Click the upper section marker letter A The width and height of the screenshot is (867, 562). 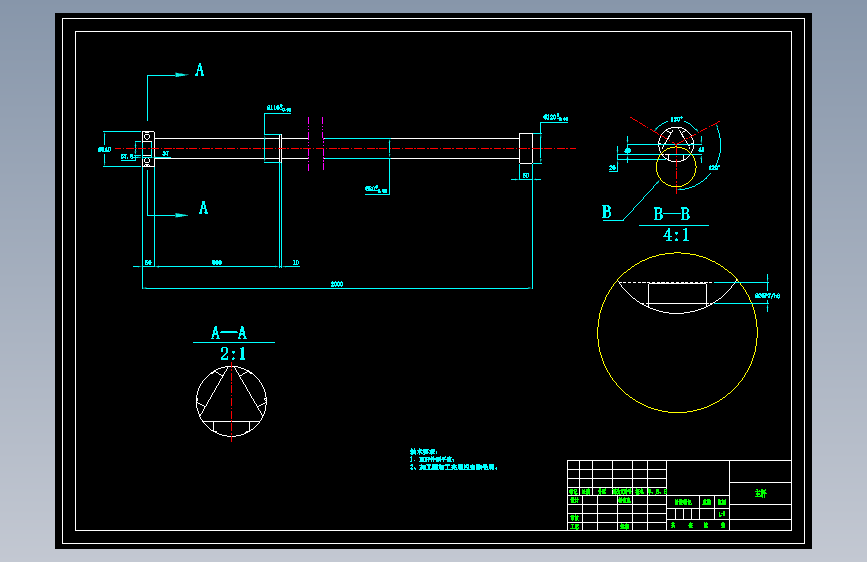tap(200, 70)
